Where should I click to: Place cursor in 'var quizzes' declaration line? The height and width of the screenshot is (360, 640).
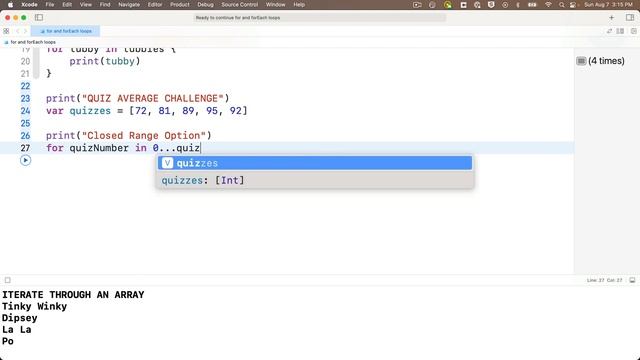pos(147,111)
